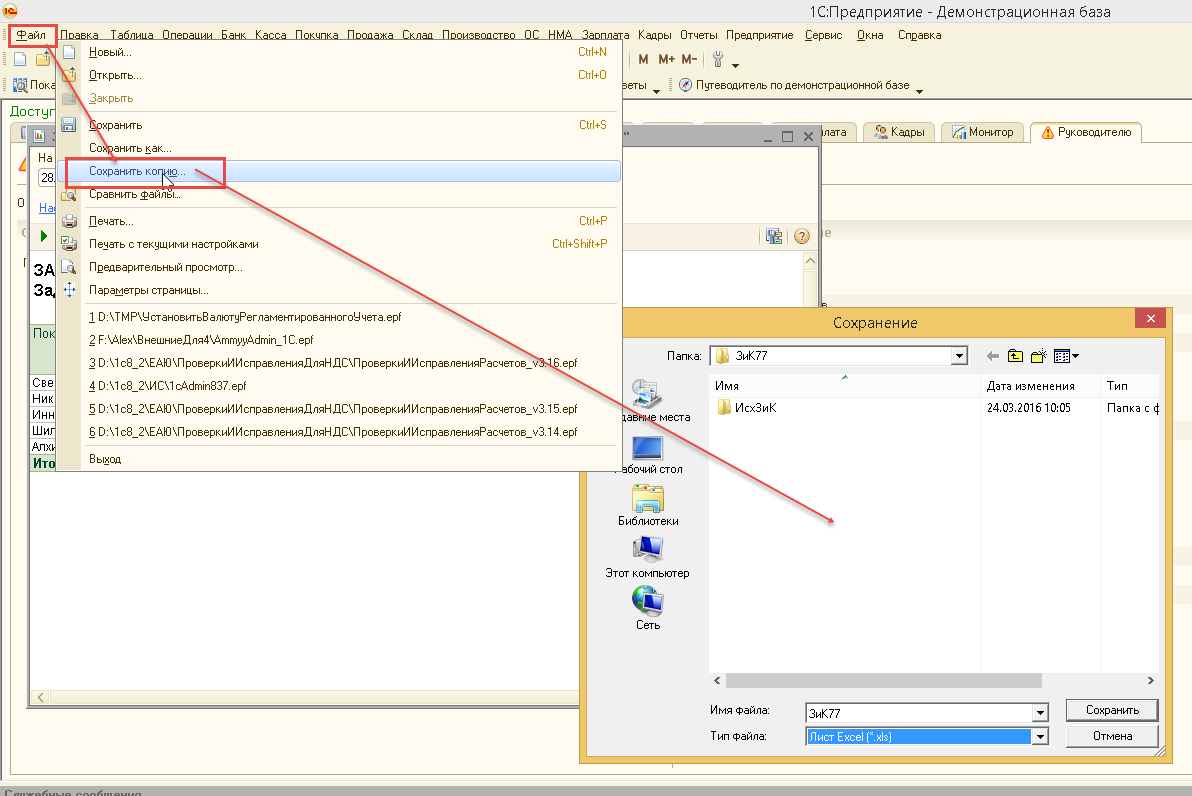Click the M+ memory add button

pyautogui.click(x=666, y=59)
